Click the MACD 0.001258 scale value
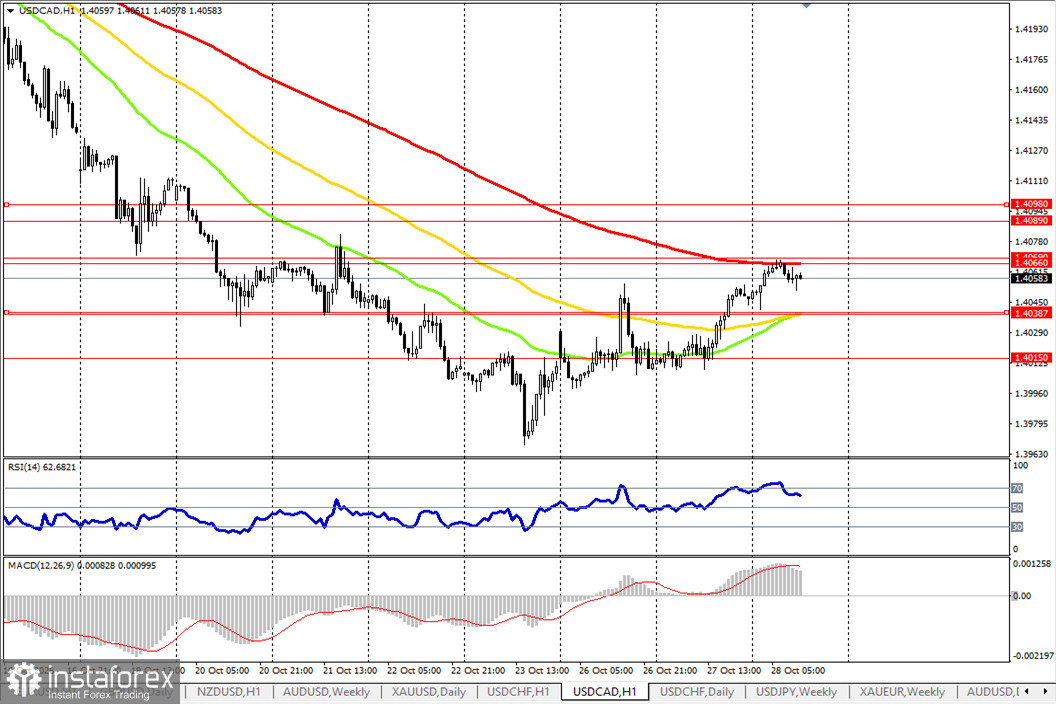Screen dimensions: 1056x704 click(x=1032, y=563)
